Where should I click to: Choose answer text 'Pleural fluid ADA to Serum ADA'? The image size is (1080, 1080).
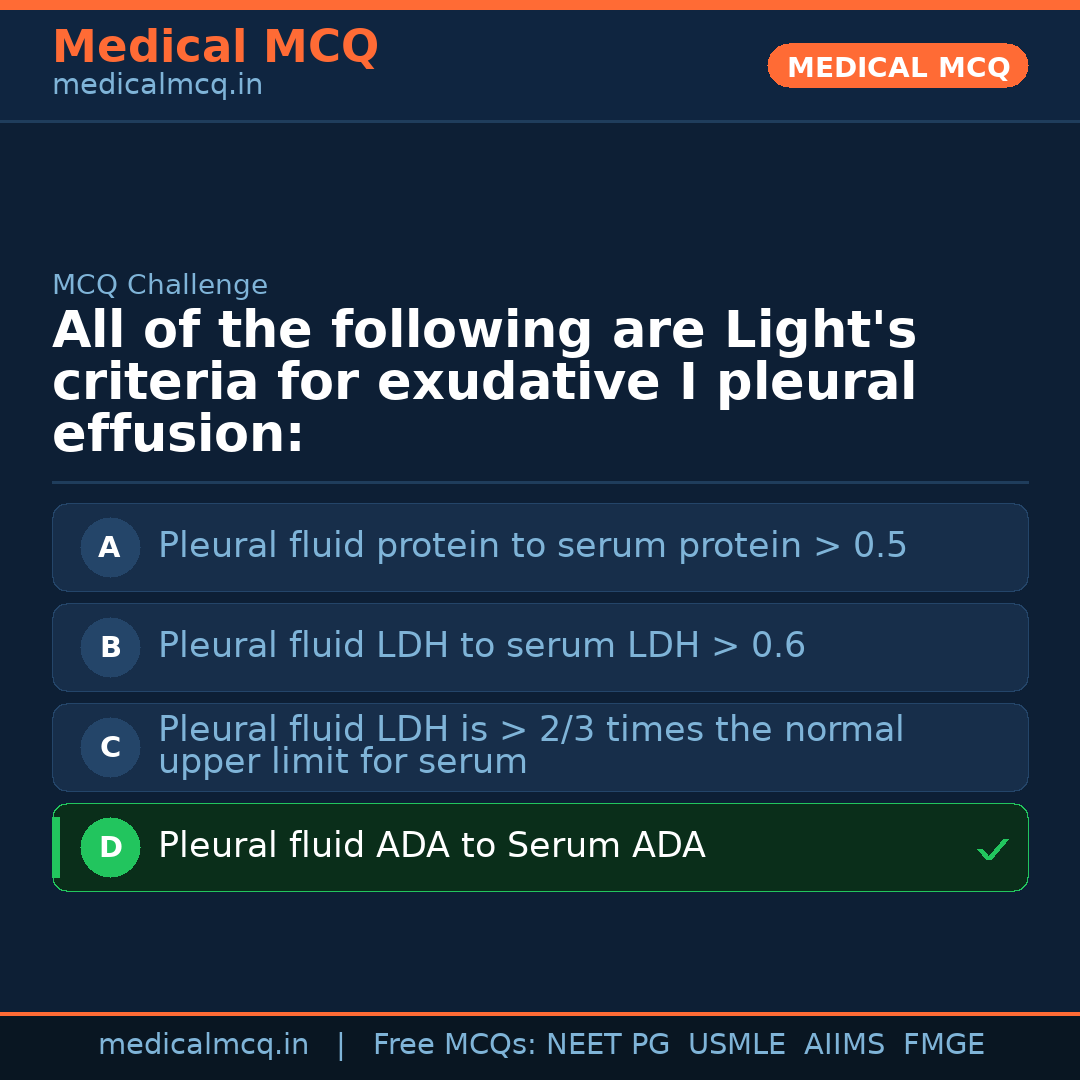(x=431, y=846)
